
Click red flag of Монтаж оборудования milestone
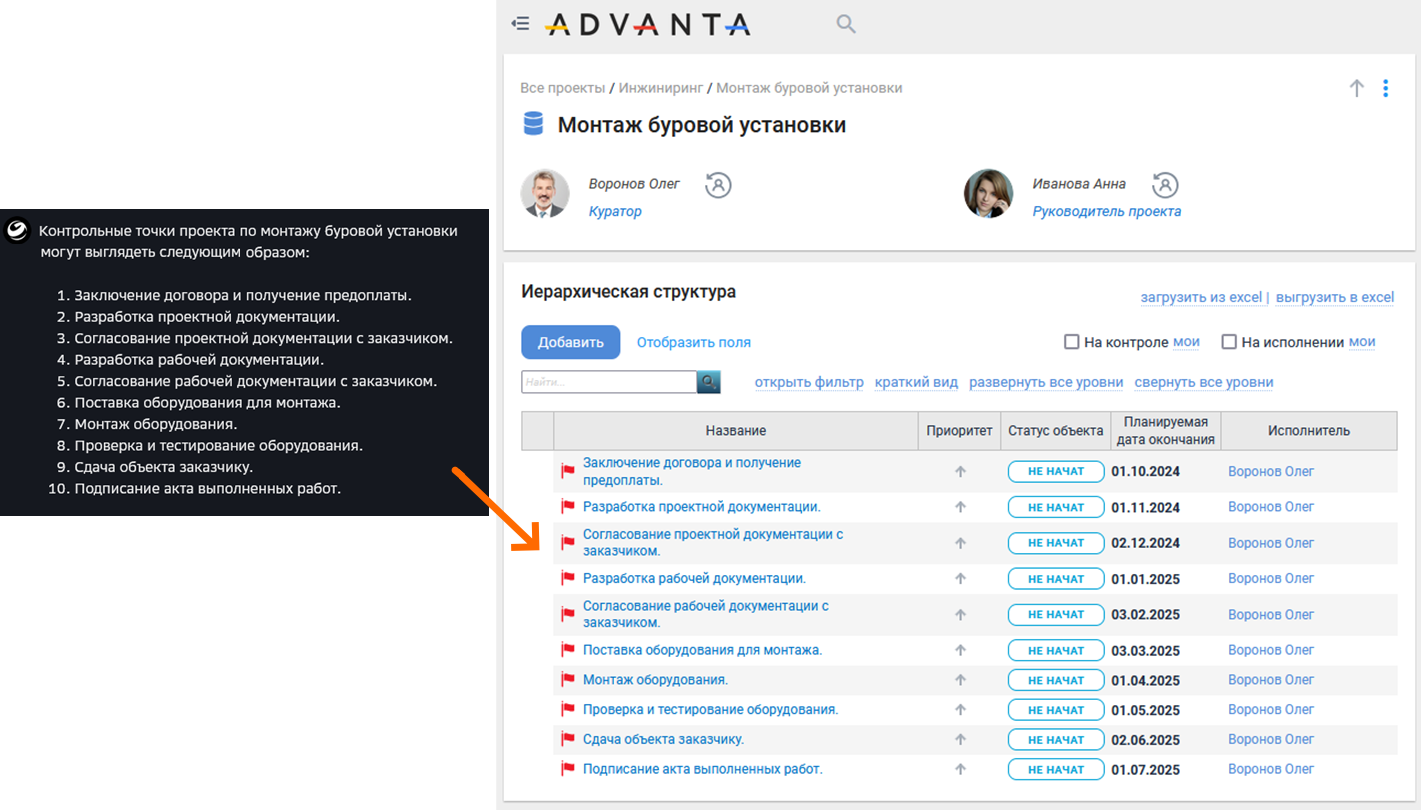(x=568, y=680)
